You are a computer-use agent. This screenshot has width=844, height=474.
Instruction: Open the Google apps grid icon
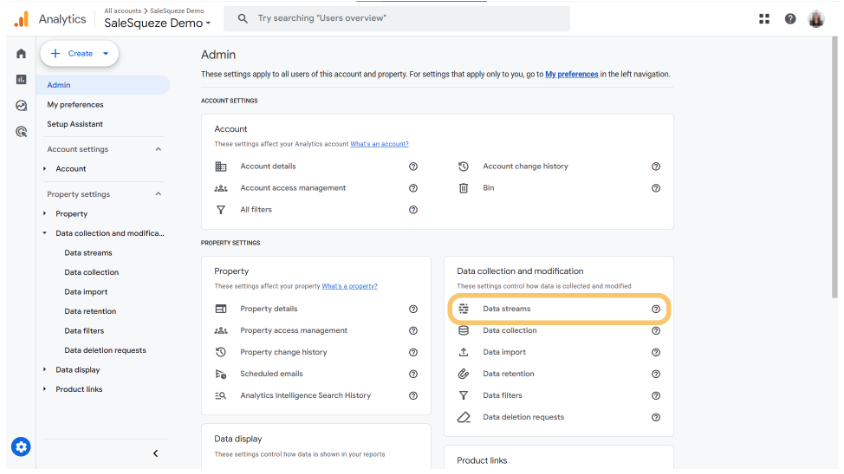764,19
